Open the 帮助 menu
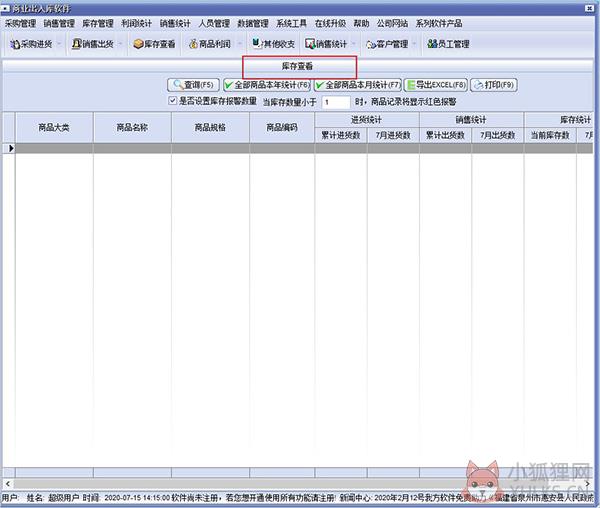Screen dimensions: 600x508 click(x=361, y=23)
